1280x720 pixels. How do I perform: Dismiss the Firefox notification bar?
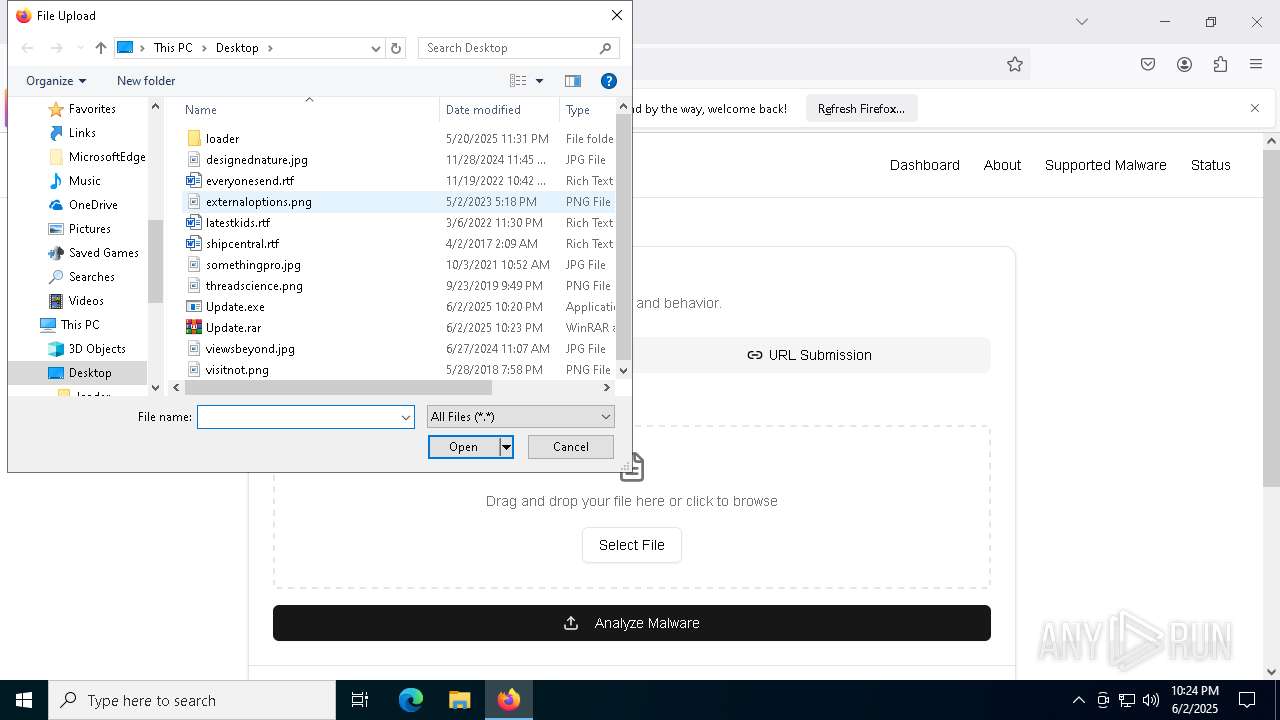pos(1255,108)
